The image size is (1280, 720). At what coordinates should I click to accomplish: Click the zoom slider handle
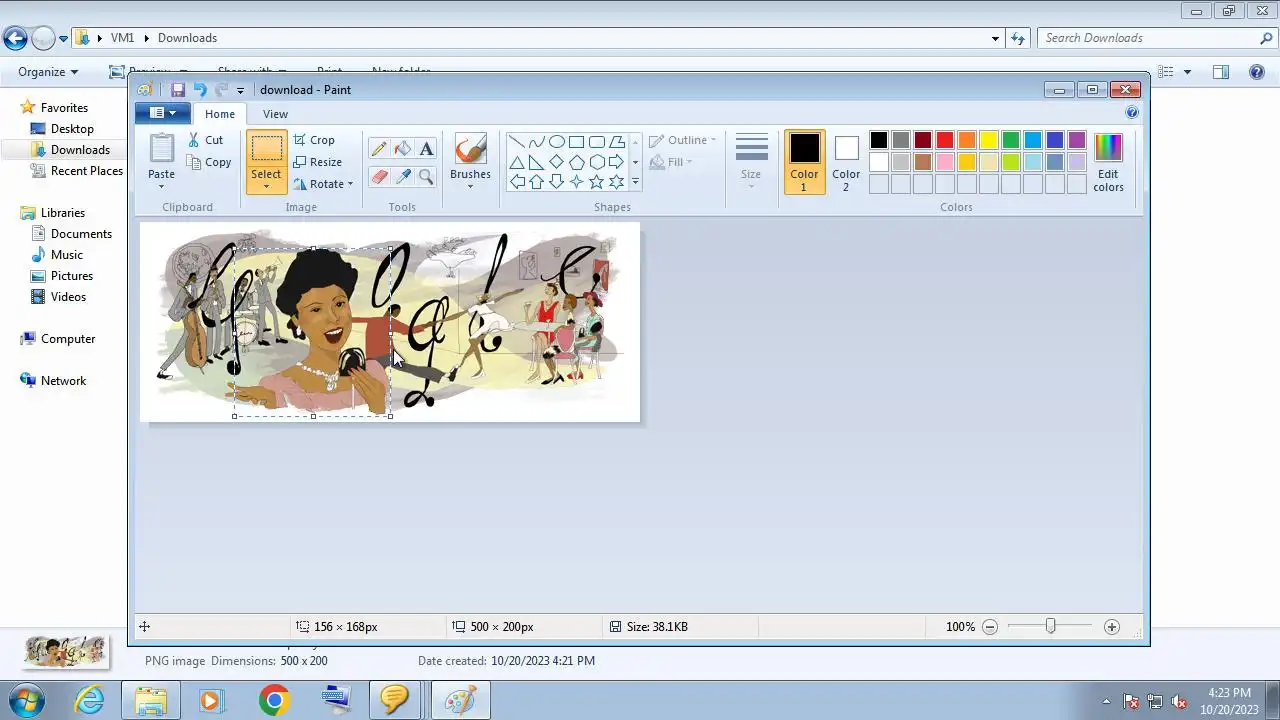click(x=1050, y=627)
